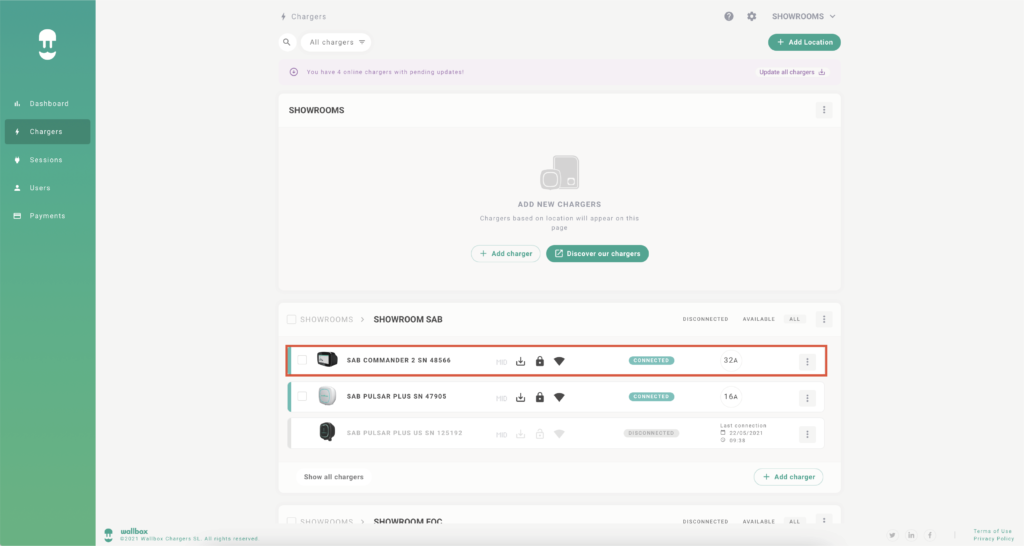Click the Chargers breadcrumb title at top
Viewport: 1024px width, 546px height.
coord(308,16)
